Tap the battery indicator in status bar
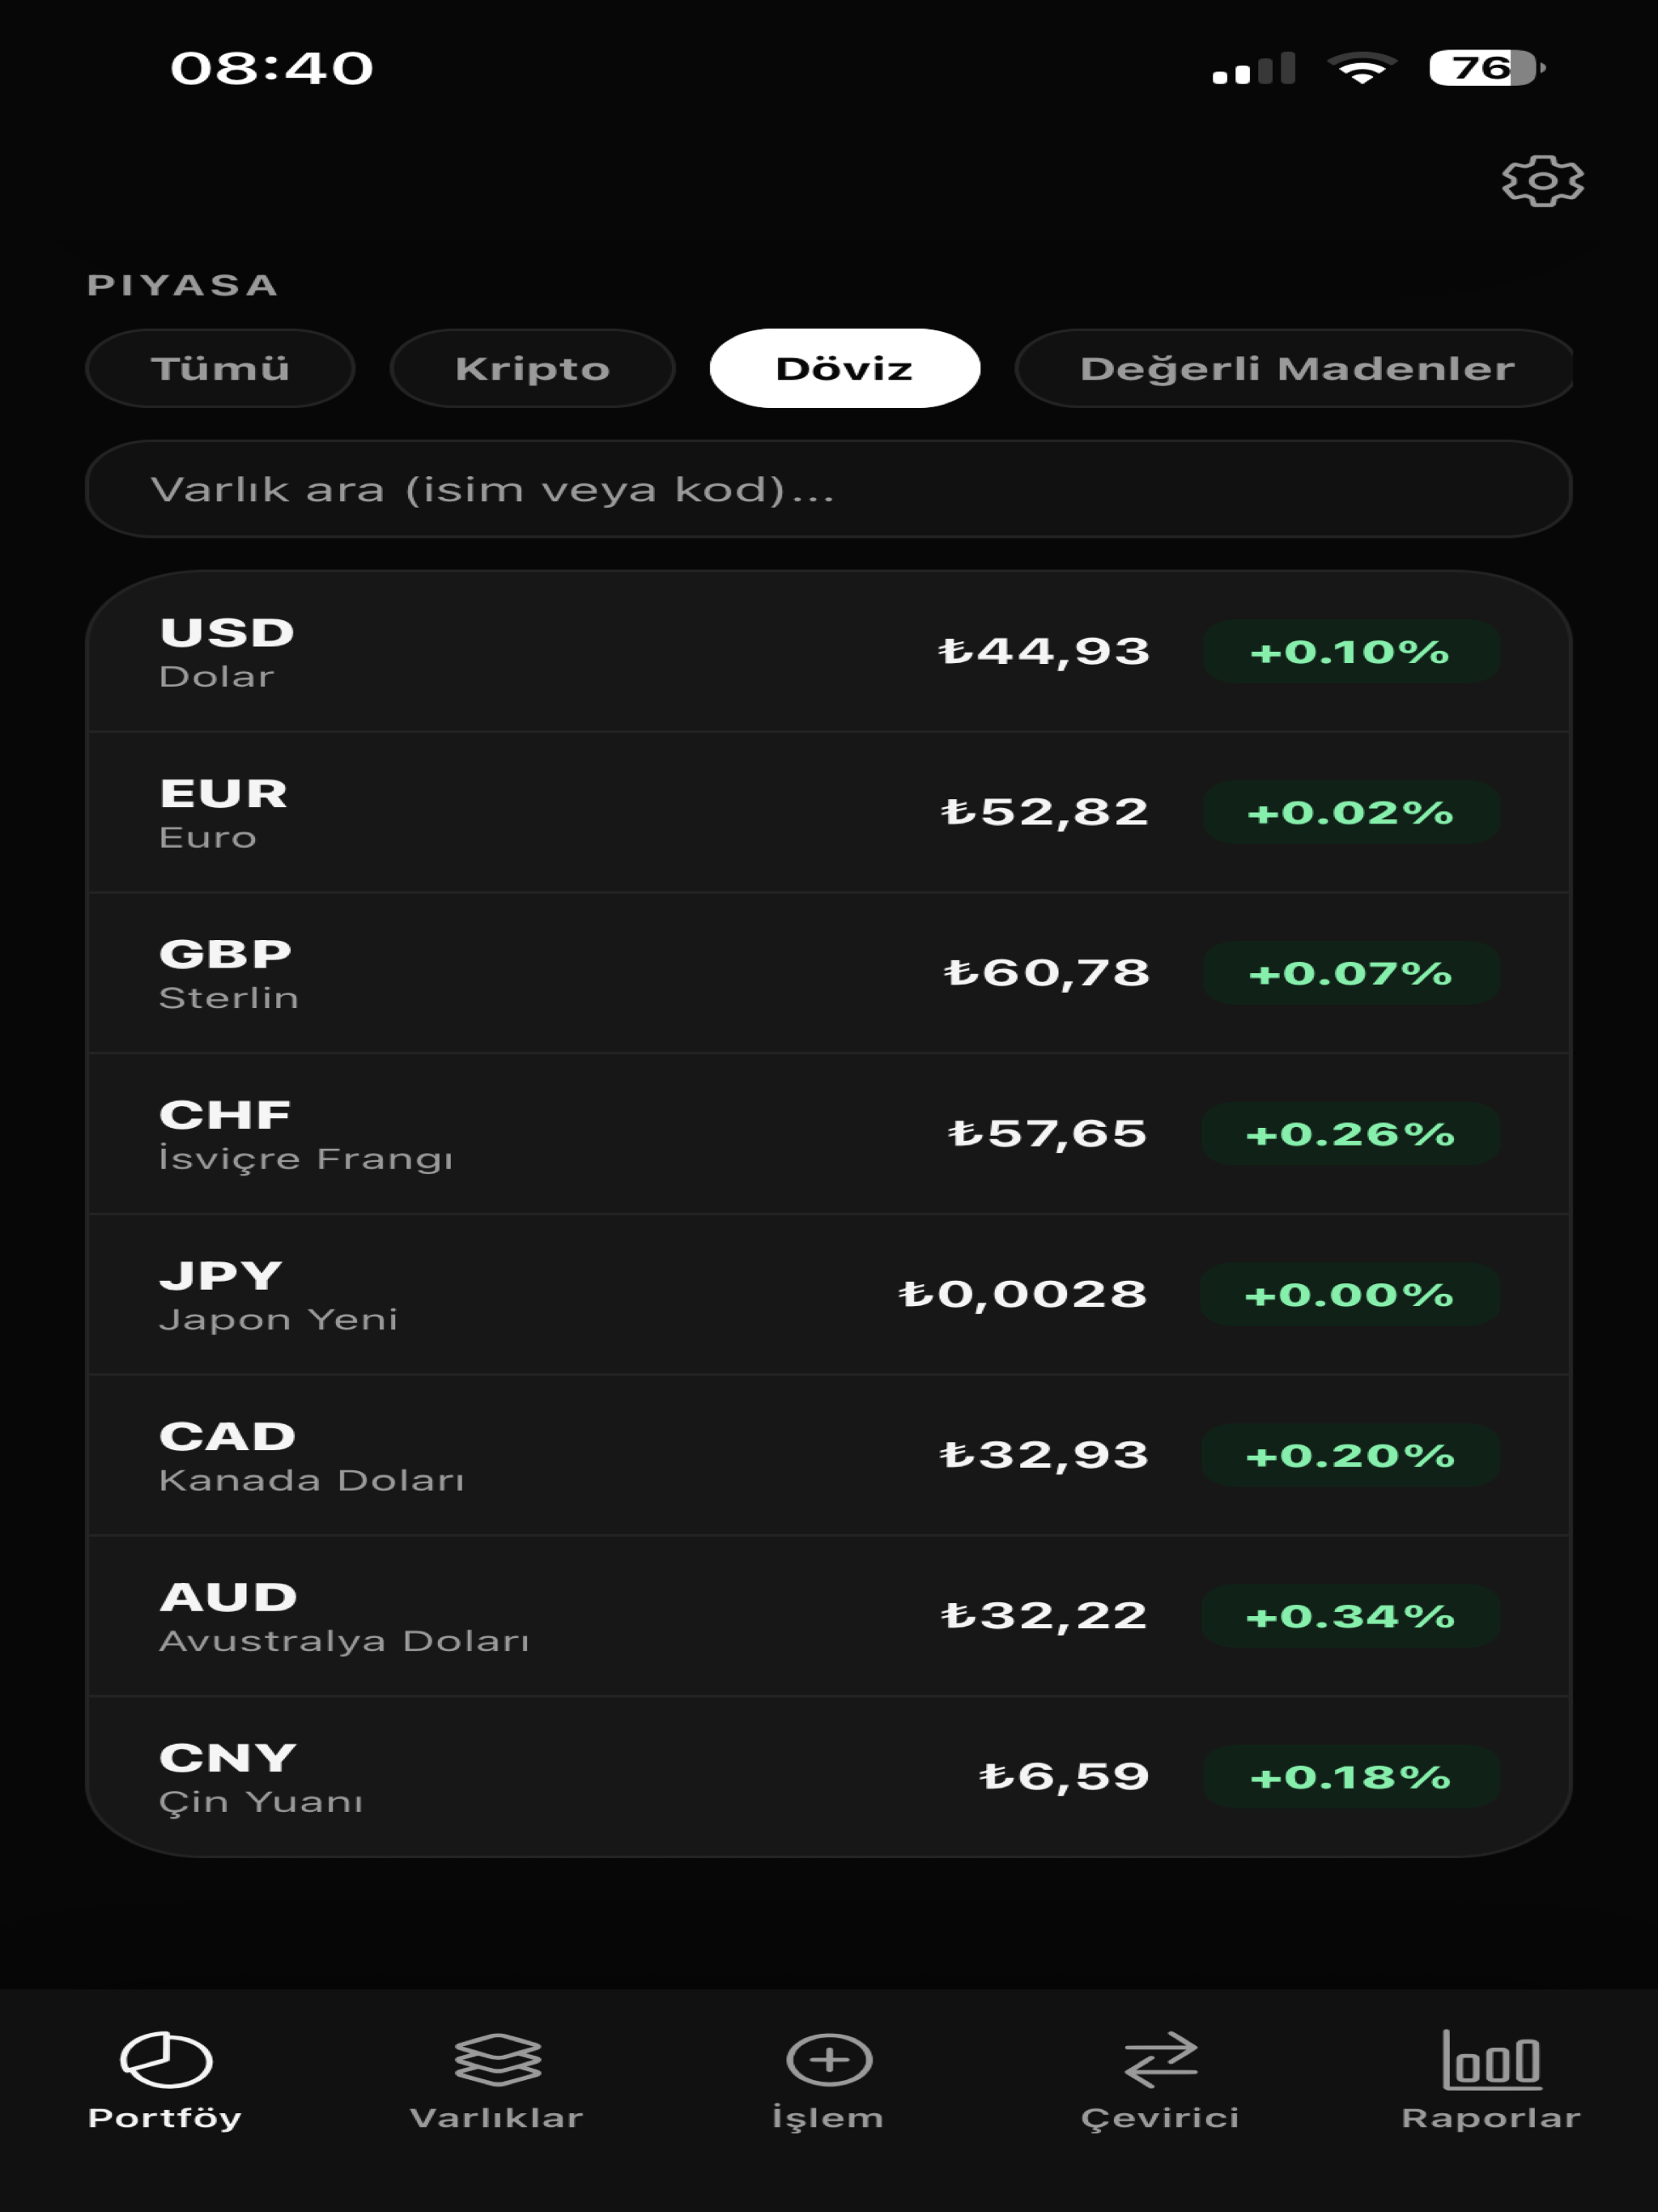Image resolution: width=1658 pixels, height=2212 pixels. point(1487,68)
